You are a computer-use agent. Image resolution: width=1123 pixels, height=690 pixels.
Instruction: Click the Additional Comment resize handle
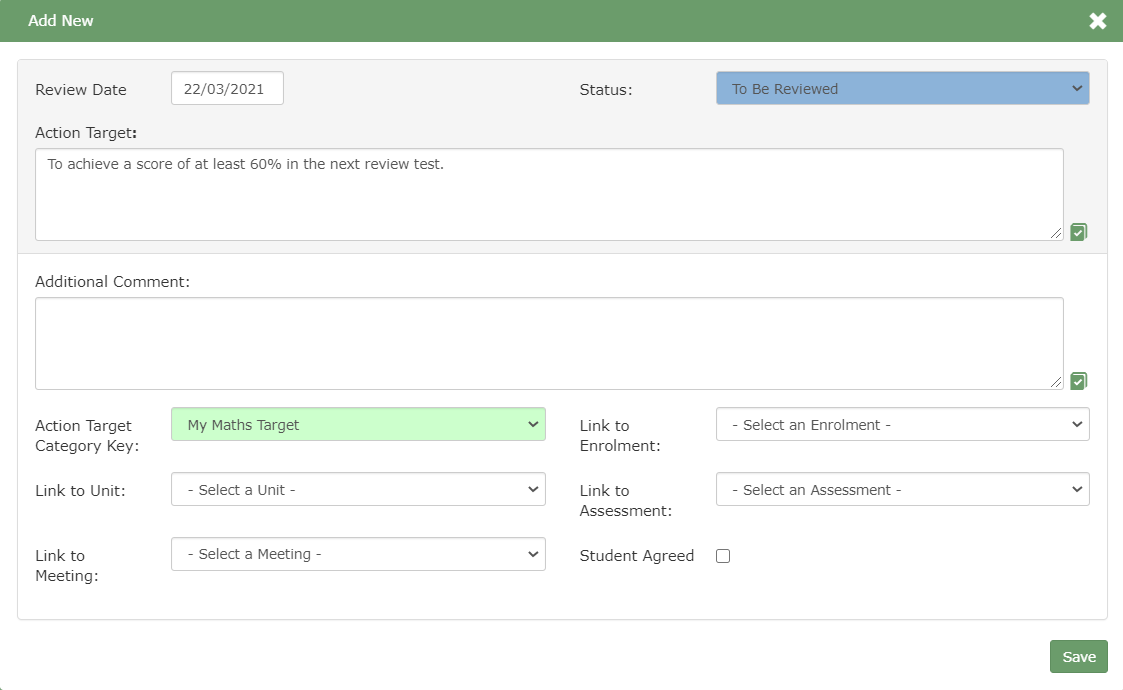tap(1056, 382)
